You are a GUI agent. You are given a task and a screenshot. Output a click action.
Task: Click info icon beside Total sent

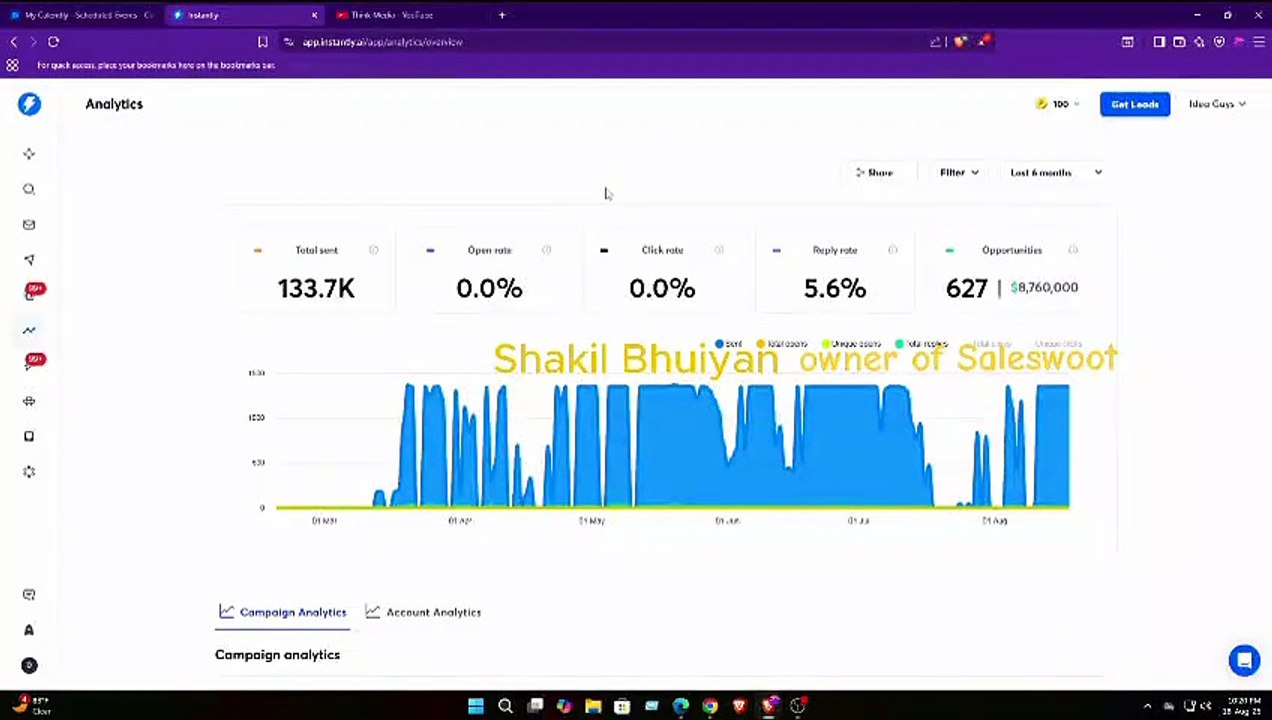click(373, 250)
